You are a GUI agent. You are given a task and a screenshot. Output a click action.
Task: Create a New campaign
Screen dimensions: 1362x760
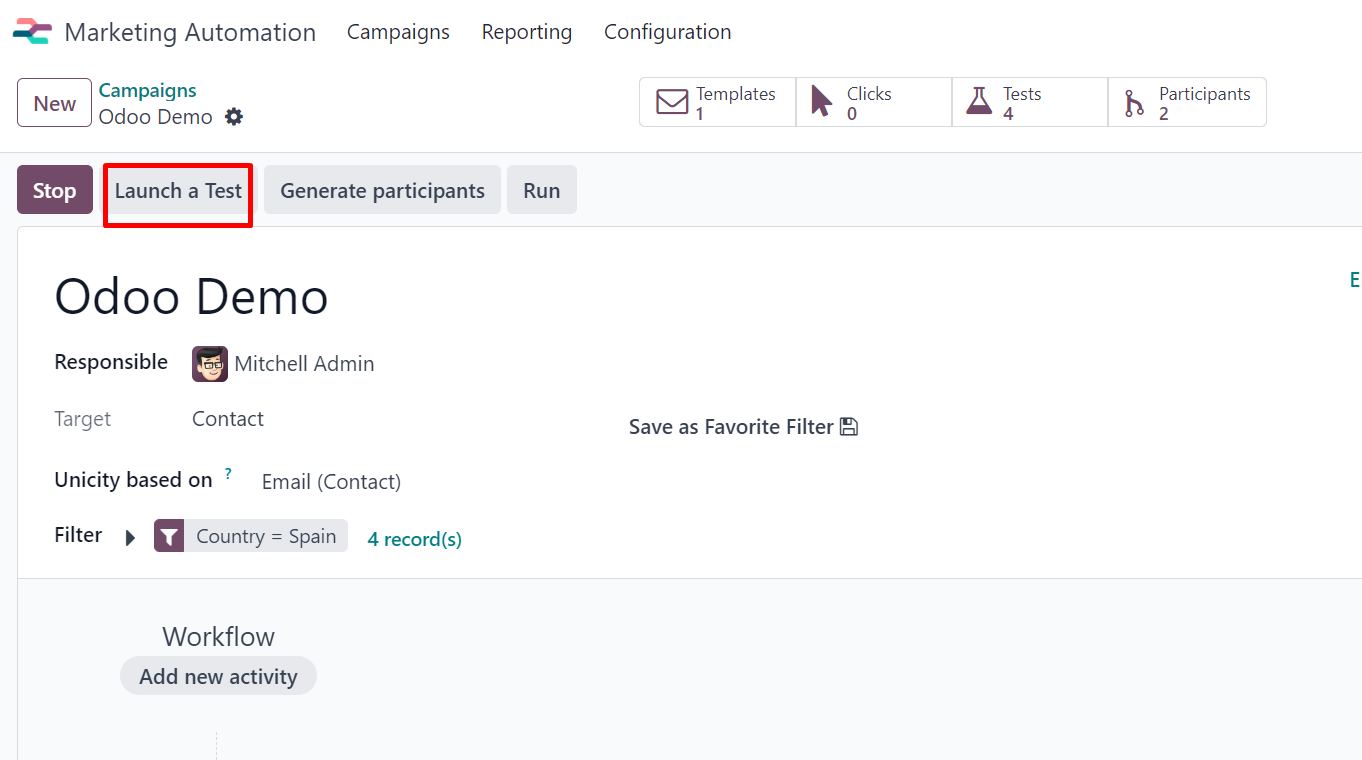(x=55, y=103)
